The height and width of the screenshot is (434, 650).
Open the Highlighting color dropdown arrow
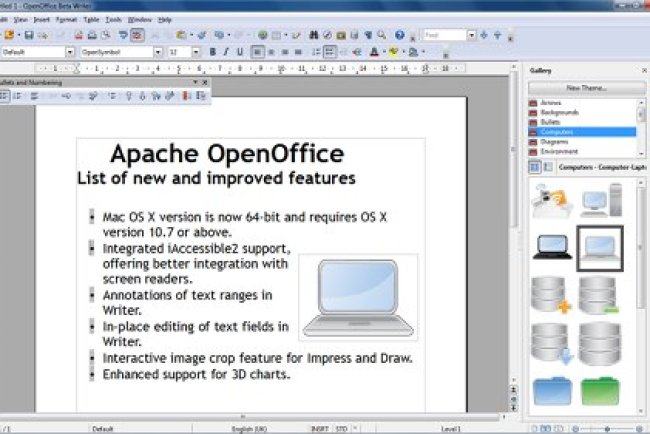403,52
